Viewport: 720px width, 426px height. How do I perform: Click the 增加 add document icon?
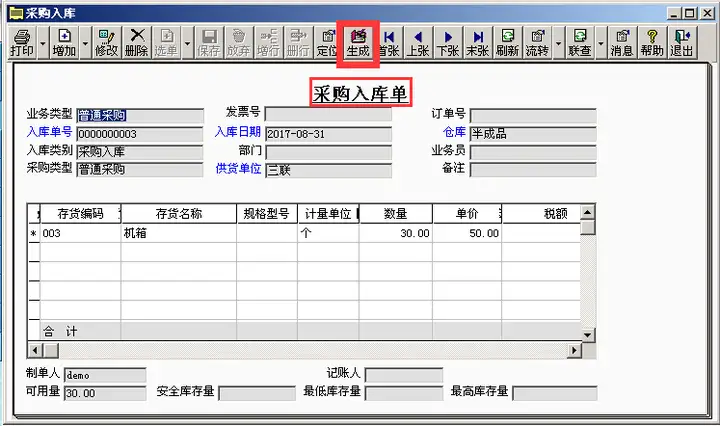coord(64,43)
